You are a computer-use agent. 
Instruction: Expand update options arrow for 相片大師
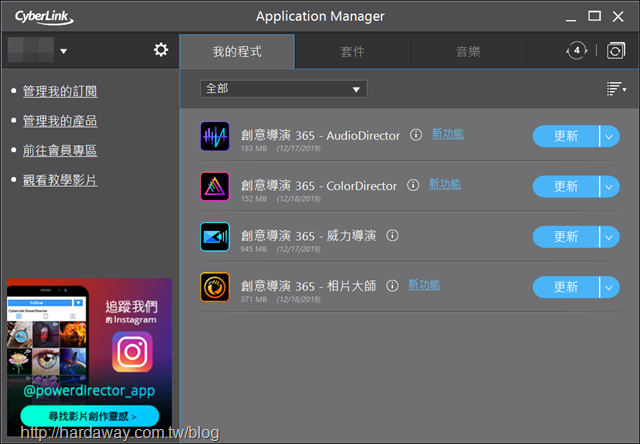click(x=609, y=287)
